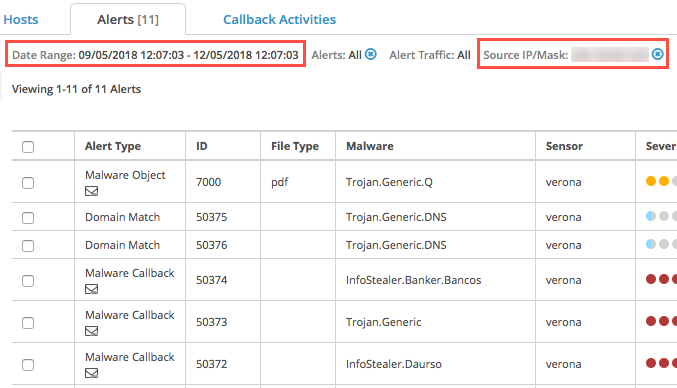The height and width of the screenshot is (388, 677).
Task: Check the select-all checkbox in table header
Action: pos(28,147)
